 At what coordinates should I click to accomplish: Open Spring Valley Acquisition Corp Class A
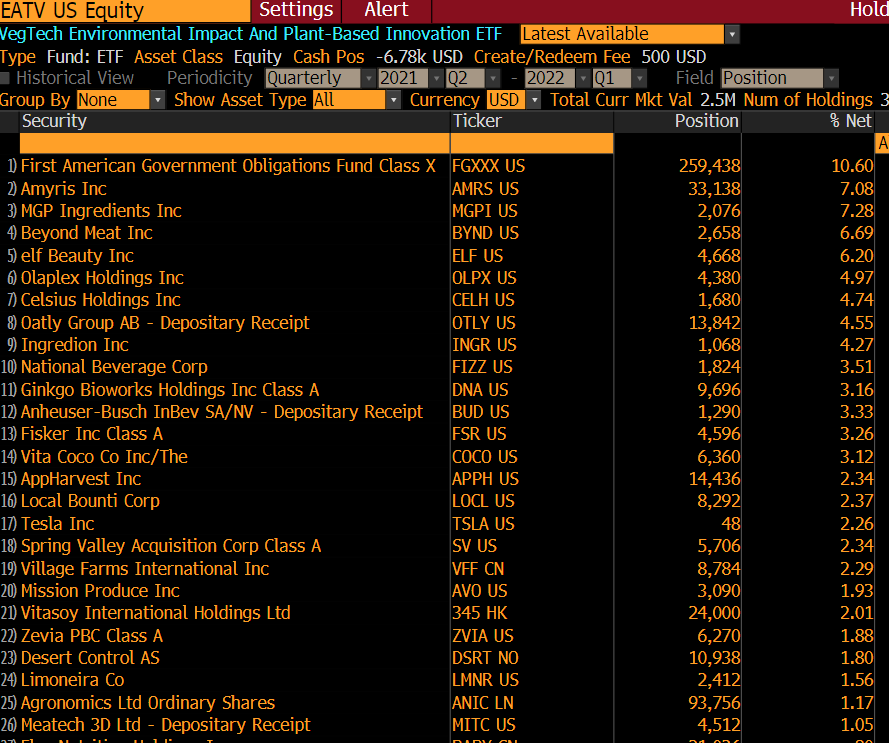click(x=171, y=545)
